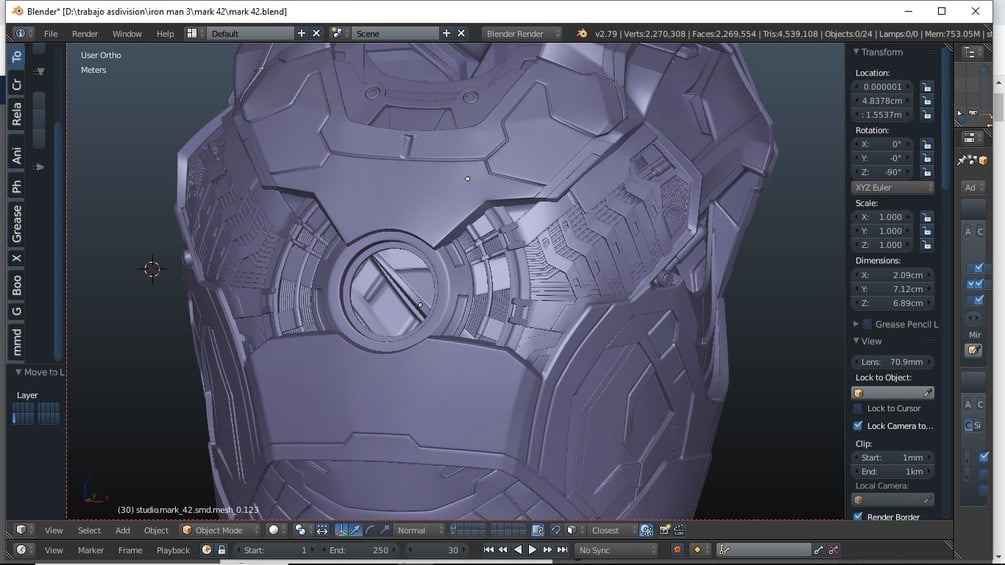Open the Closest snap target dropdown
The image size is (1005, 565).
(611, 530)
